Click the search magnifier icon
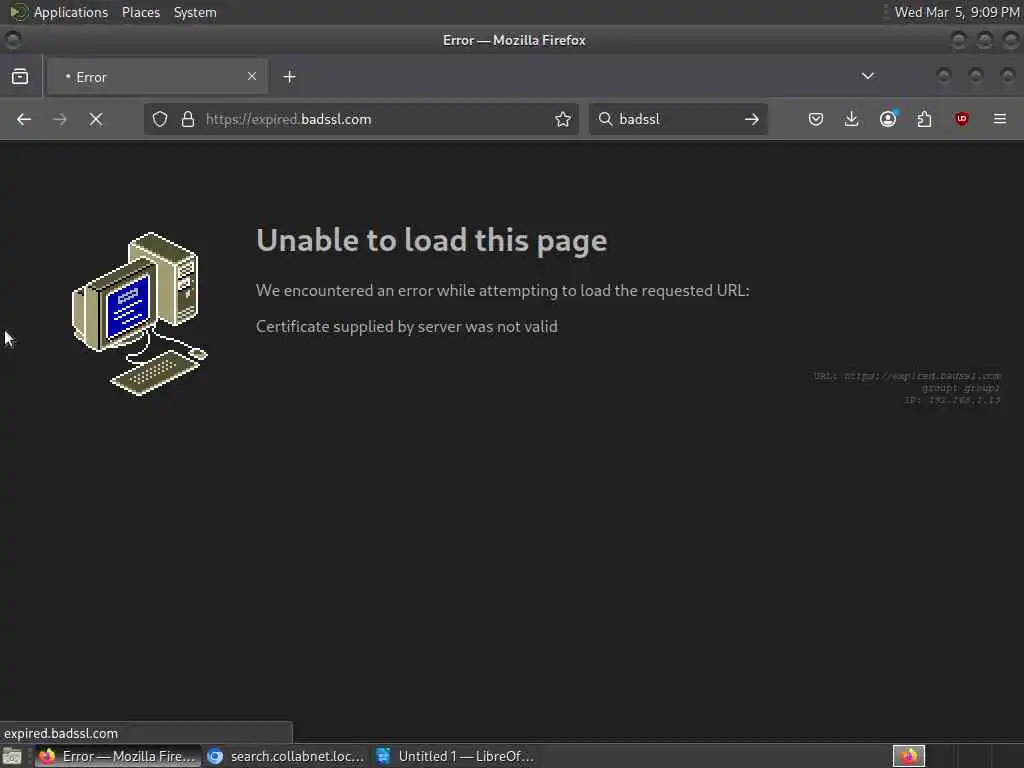The image size is (1024, 768). (x=605, y=120)
